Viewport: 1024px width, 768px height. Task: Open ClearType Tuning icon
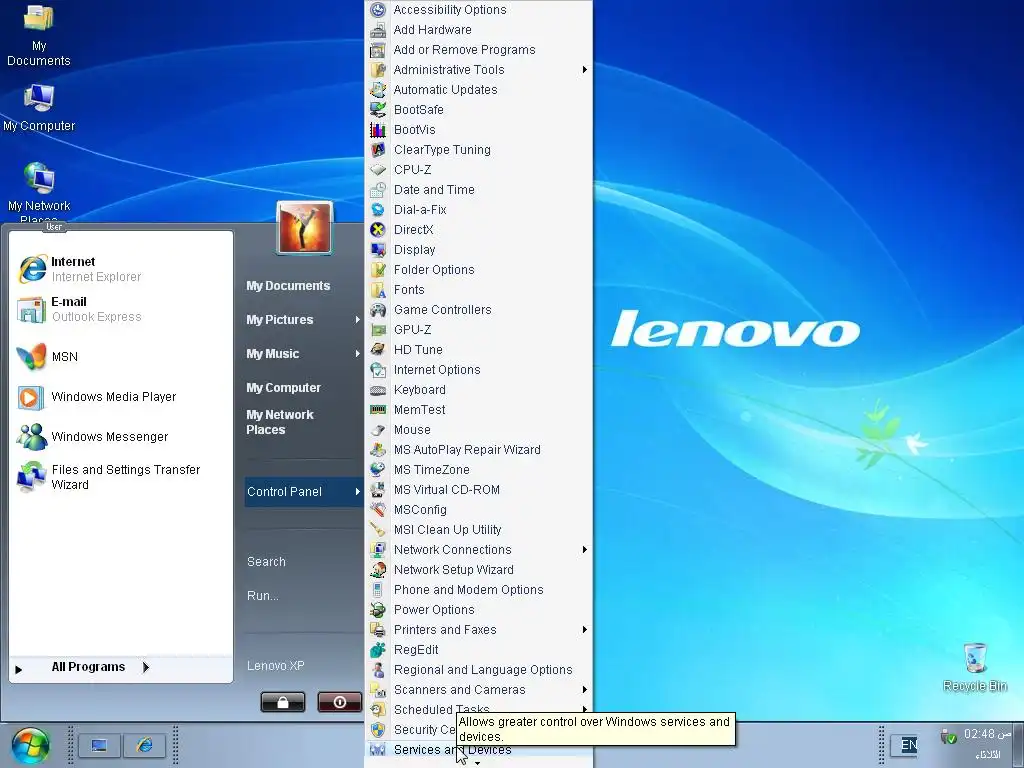point(377,150)
